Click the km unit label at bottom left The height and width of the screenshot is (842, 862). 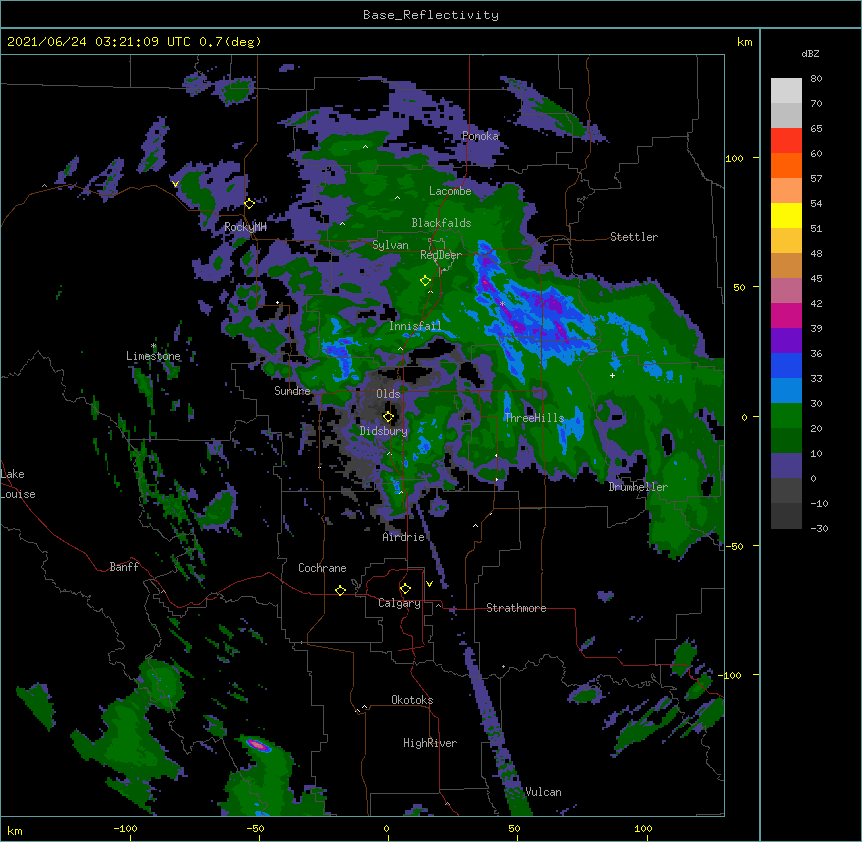click(x=15, y=830)
